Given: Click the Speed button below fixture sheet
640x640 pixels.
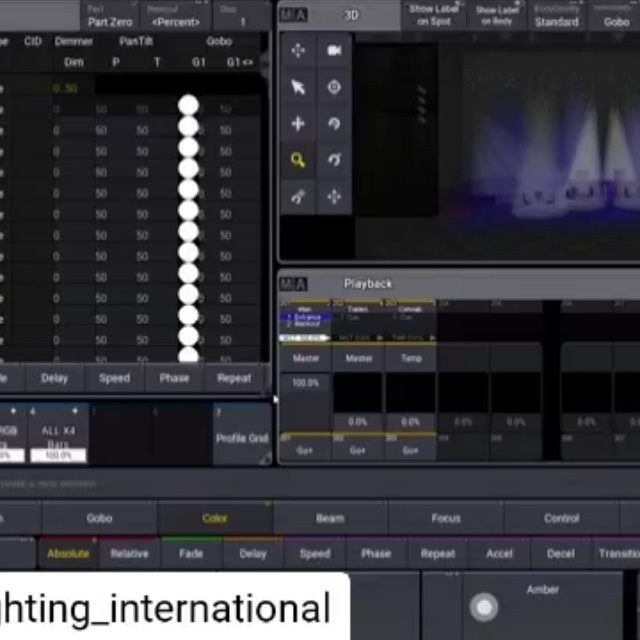Looking at the screenshot, I should pyautogui.click(x=114, y=378).
